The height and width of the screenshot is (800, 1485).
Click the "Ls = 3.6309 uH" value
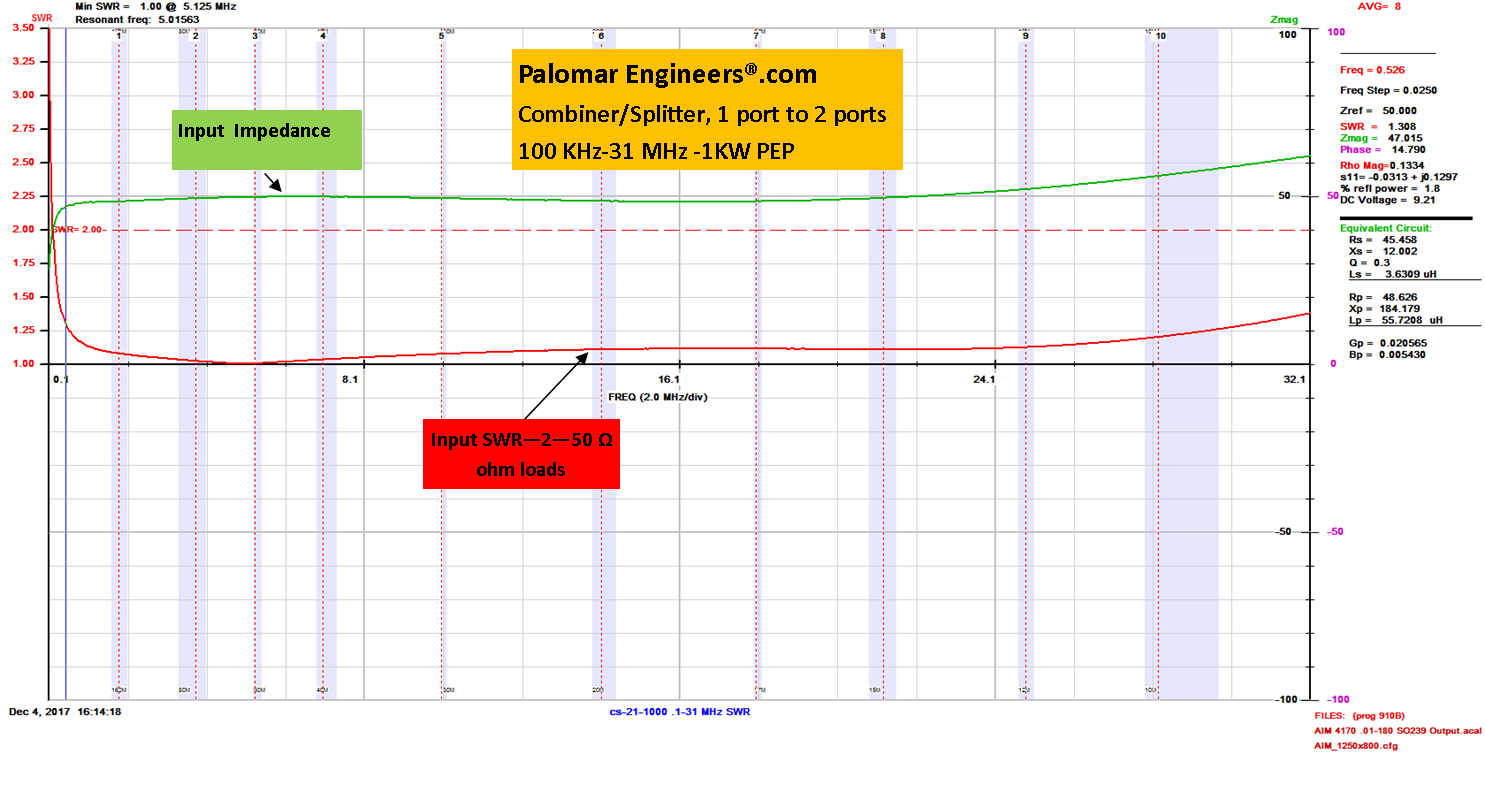point(1390,274)
